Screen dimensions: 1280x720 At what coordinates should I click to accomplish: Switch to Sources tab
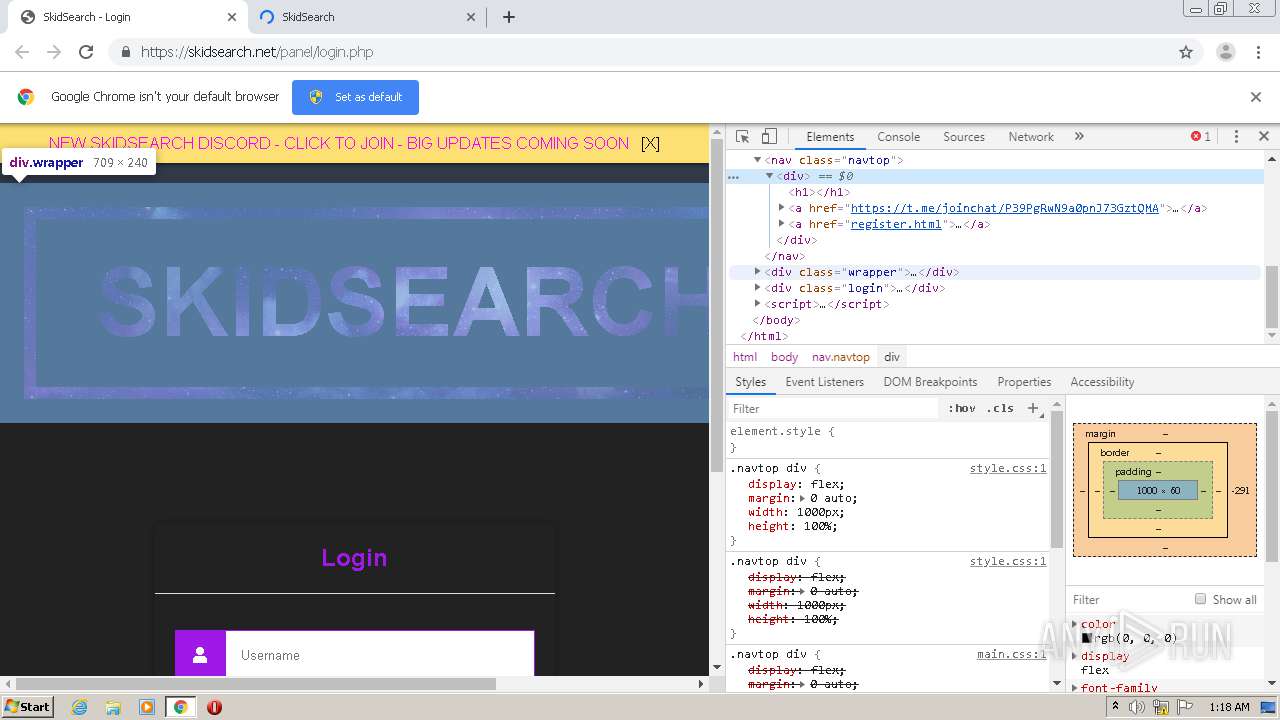(x=964, y=137)
